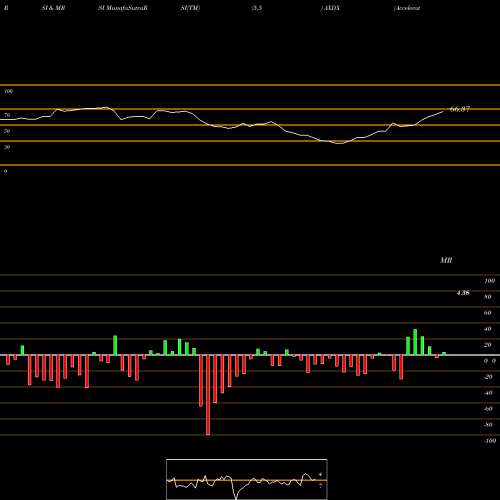Click the MR label above lower chart
Screen dimensions: 500x500
[x=446, y=260]
